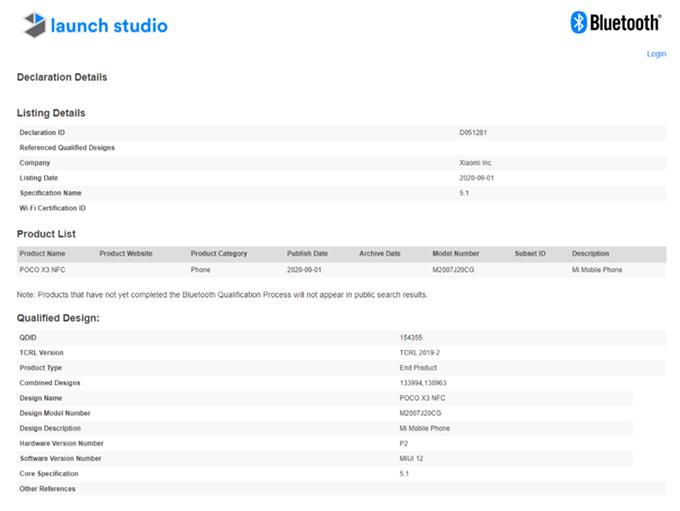Click the Subset ID column header

(x=530, y=253)
